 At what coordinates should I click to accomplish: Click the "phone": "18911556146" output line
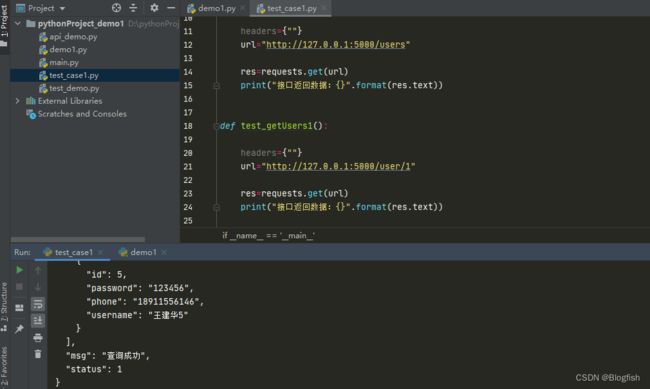pos(145,301)
